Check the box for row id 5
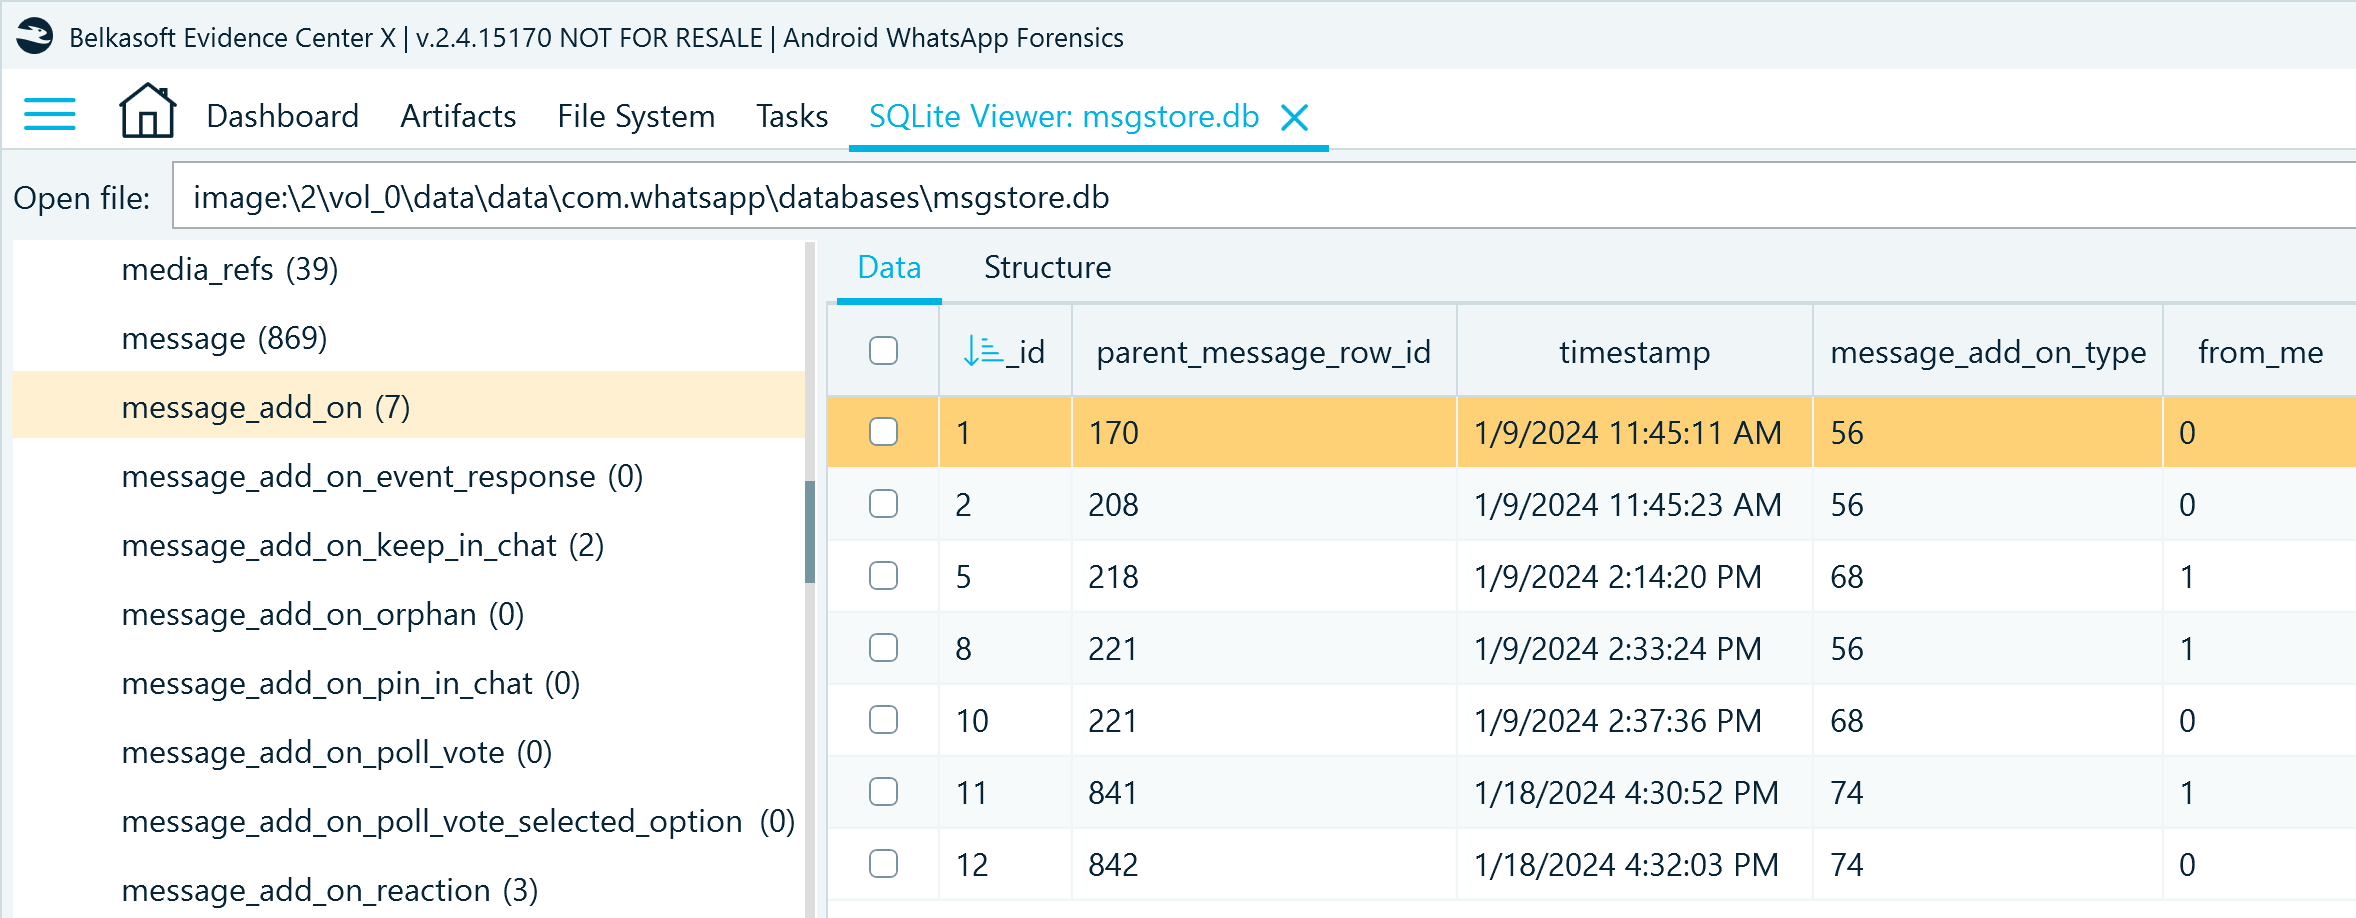 [883, 576]
